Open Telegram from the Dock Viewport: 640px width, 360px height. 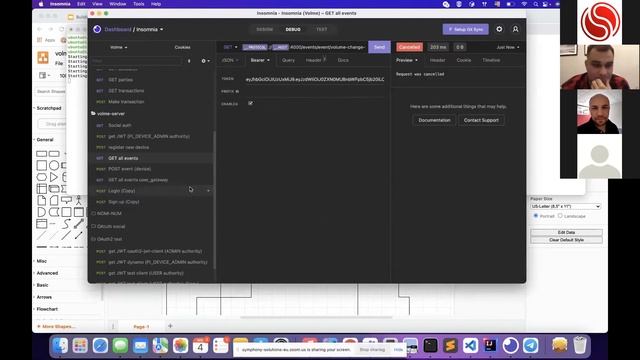click(x=530, y=346)
